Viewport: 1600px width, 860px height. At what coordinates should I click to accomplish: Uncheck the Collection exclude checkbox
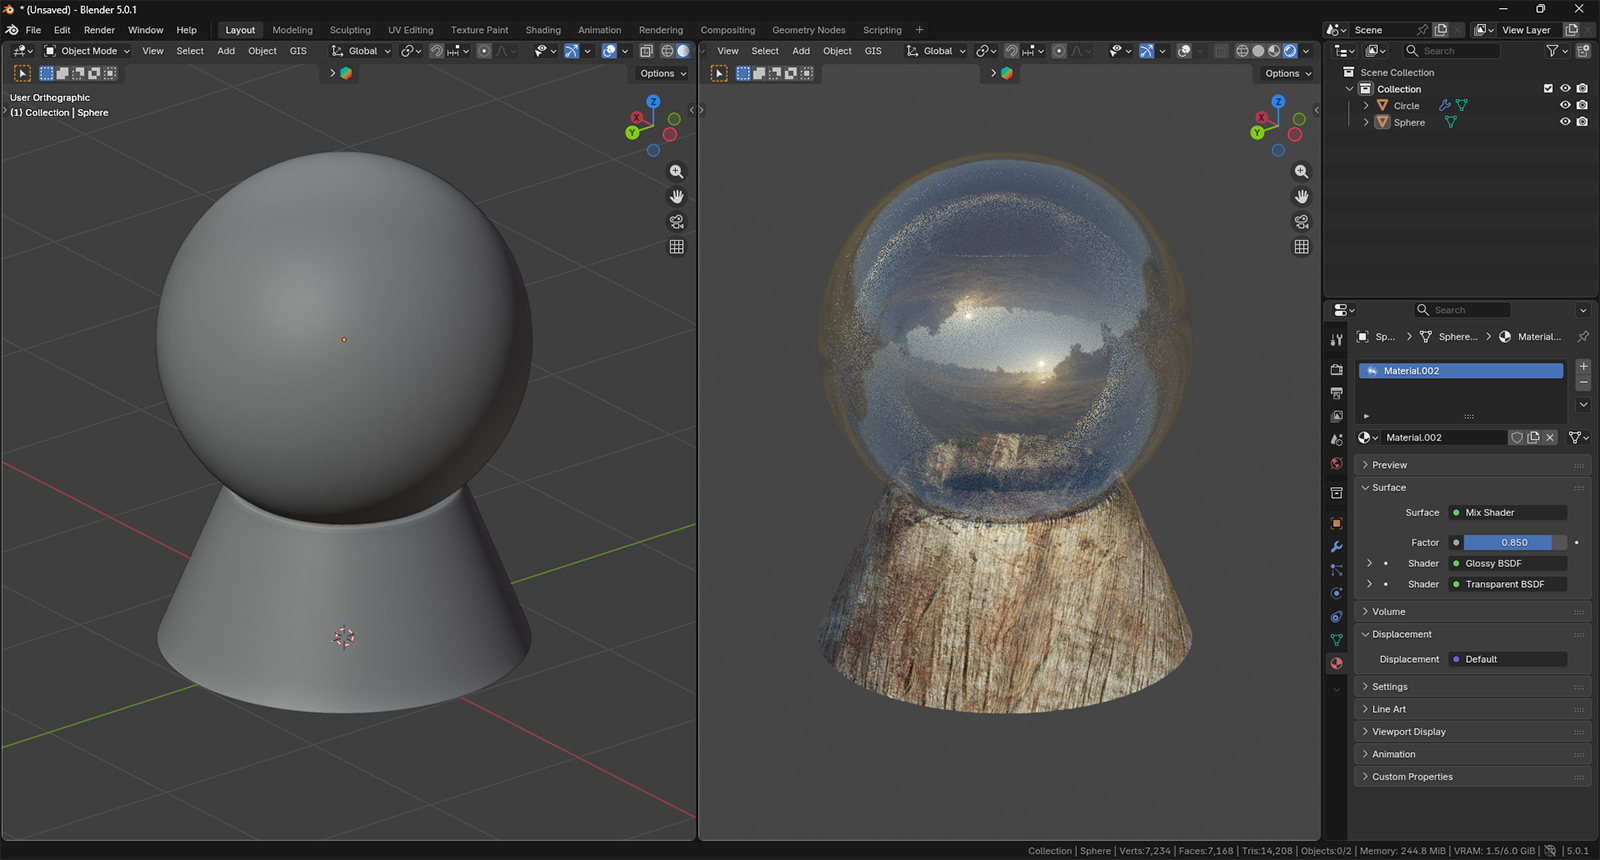[x=1548, y=89]
